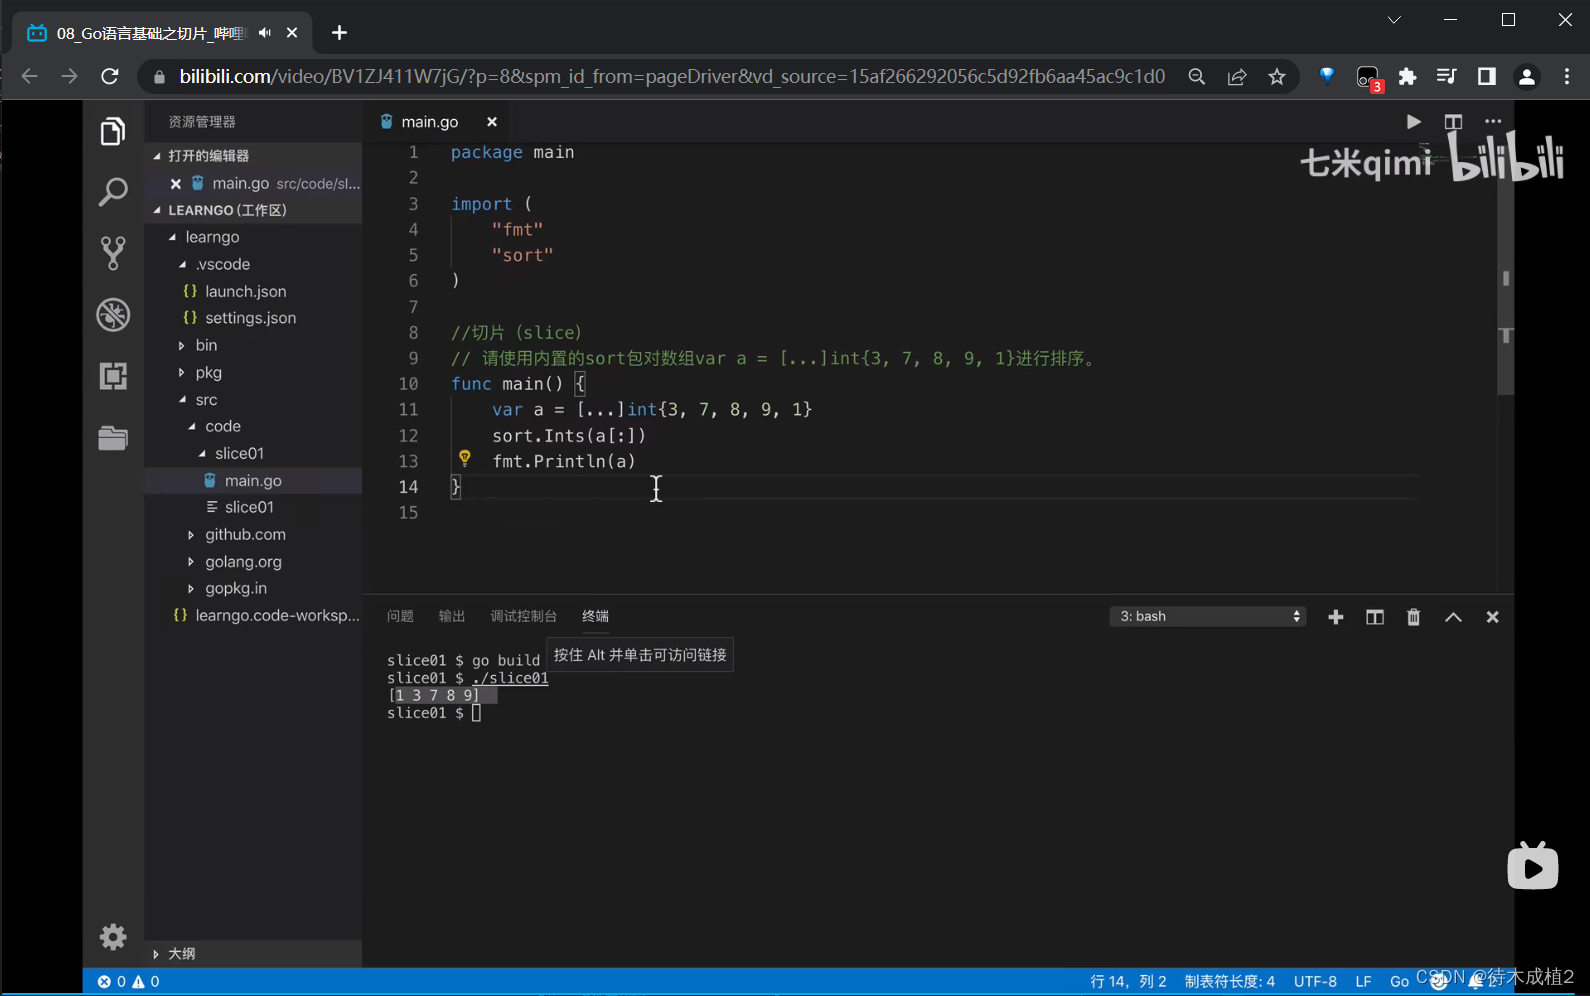Reload the browser page
The height and width of the screenshot is (996, 1590).
point(110,77)
